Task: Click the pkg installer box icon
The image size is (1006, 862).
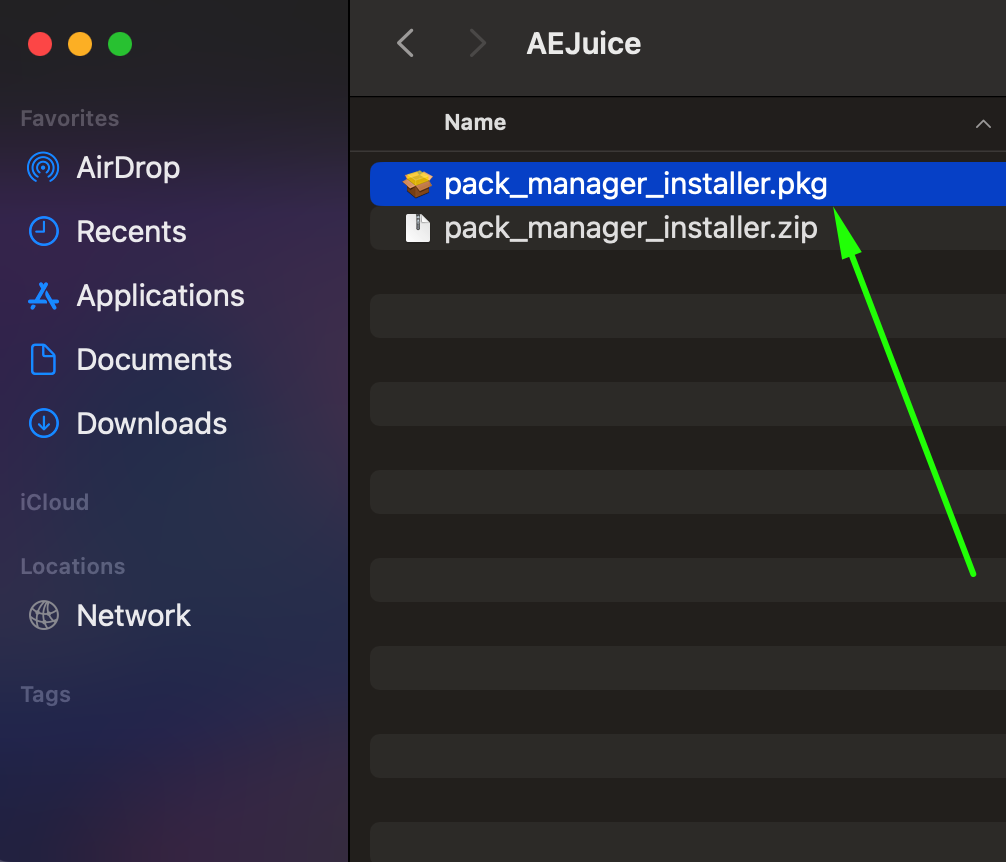Action: pyautogui.click(x=418, y=184)
